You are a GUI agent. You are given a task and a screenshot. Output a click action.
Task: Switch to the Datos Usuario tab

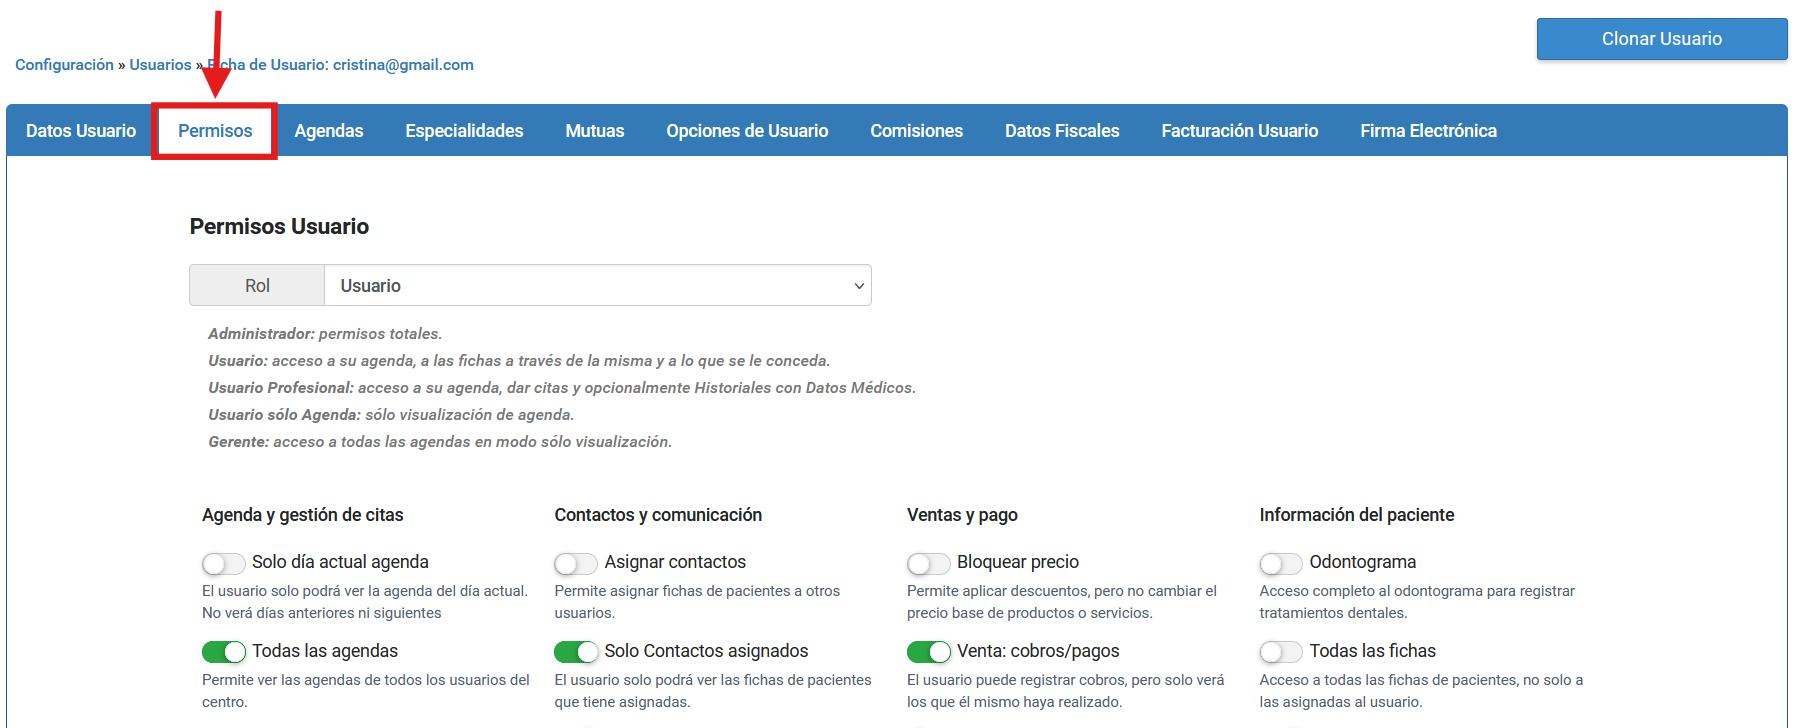tap(81, 131)
